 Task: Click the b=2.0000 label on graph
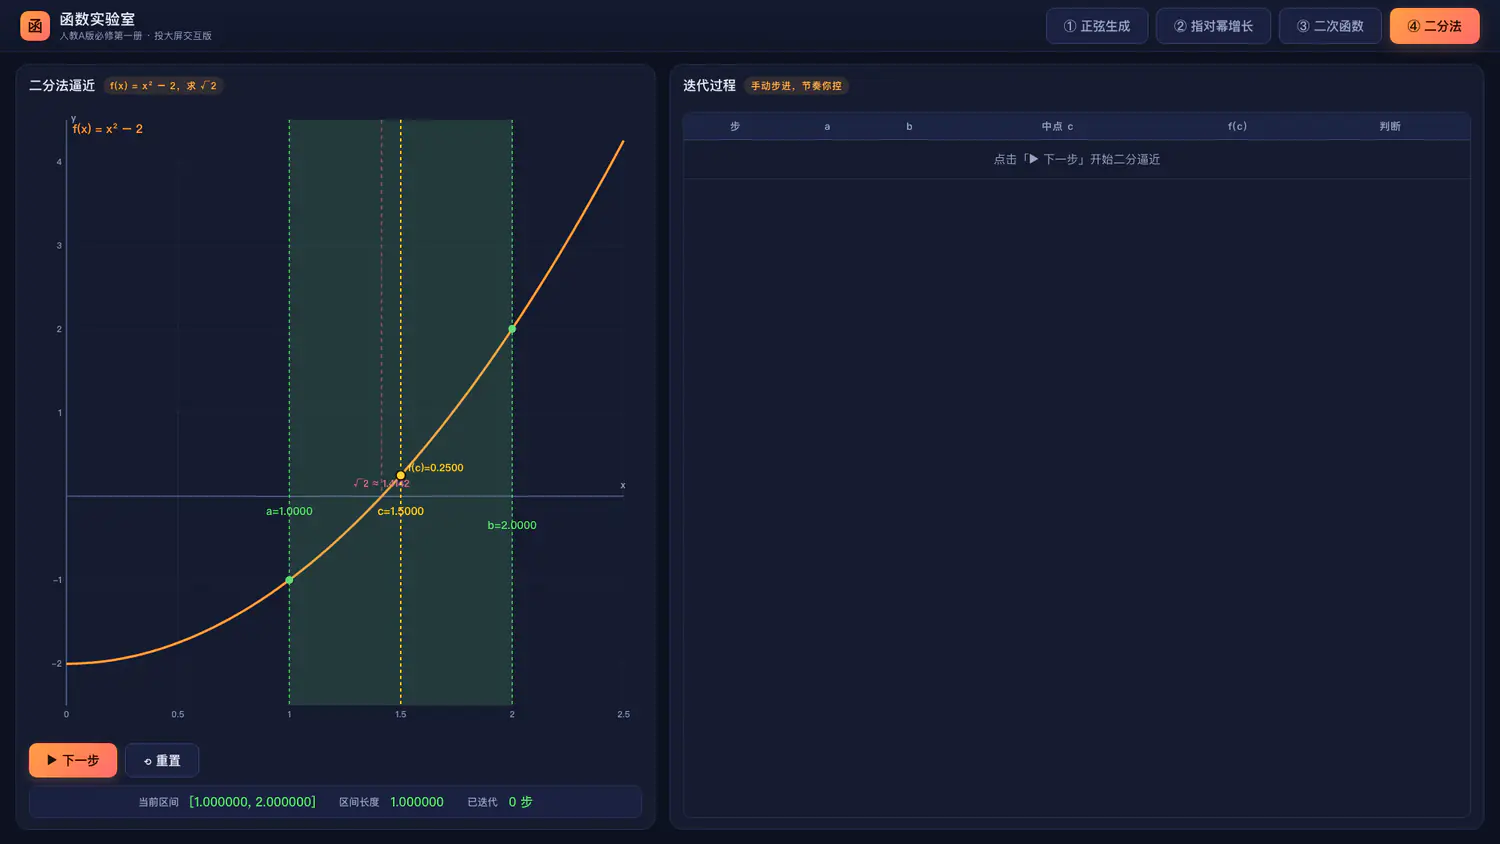click(512, 525)
